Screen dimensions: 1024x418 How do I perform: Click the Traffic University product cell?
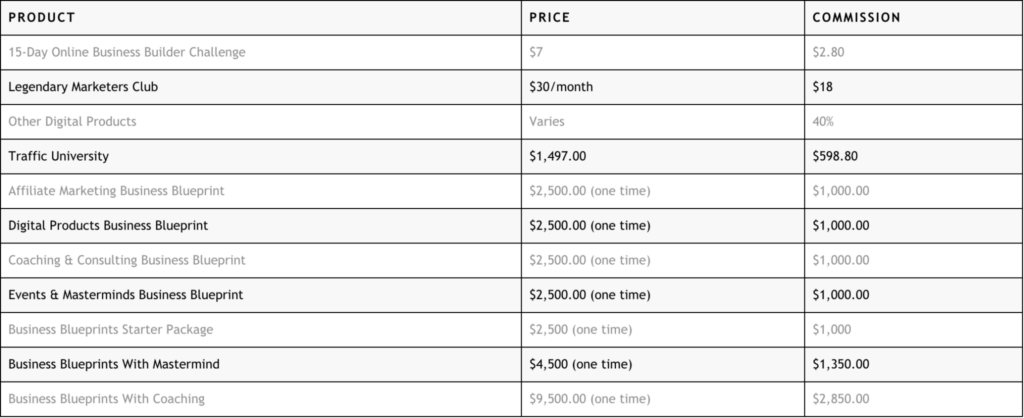click(x=58, y=156)
